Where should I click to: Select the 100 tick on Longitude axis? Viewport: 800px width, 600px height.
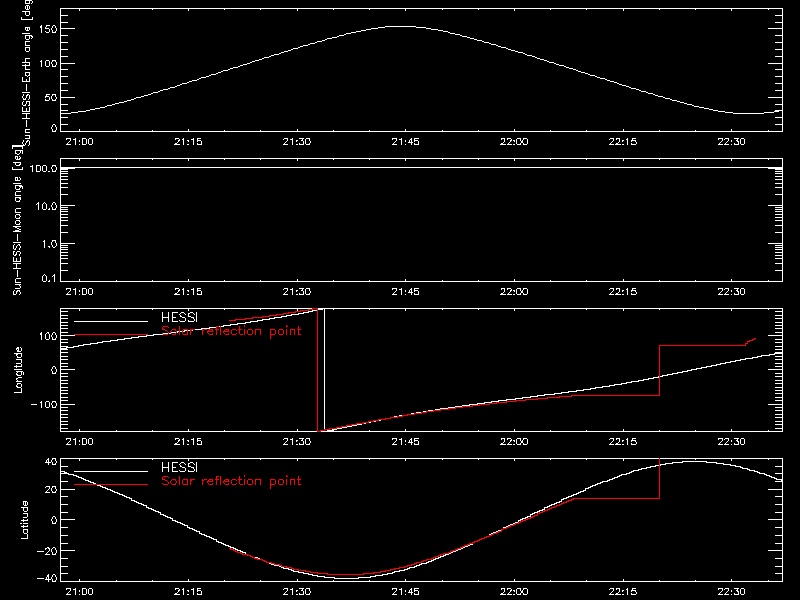(47, 336)
